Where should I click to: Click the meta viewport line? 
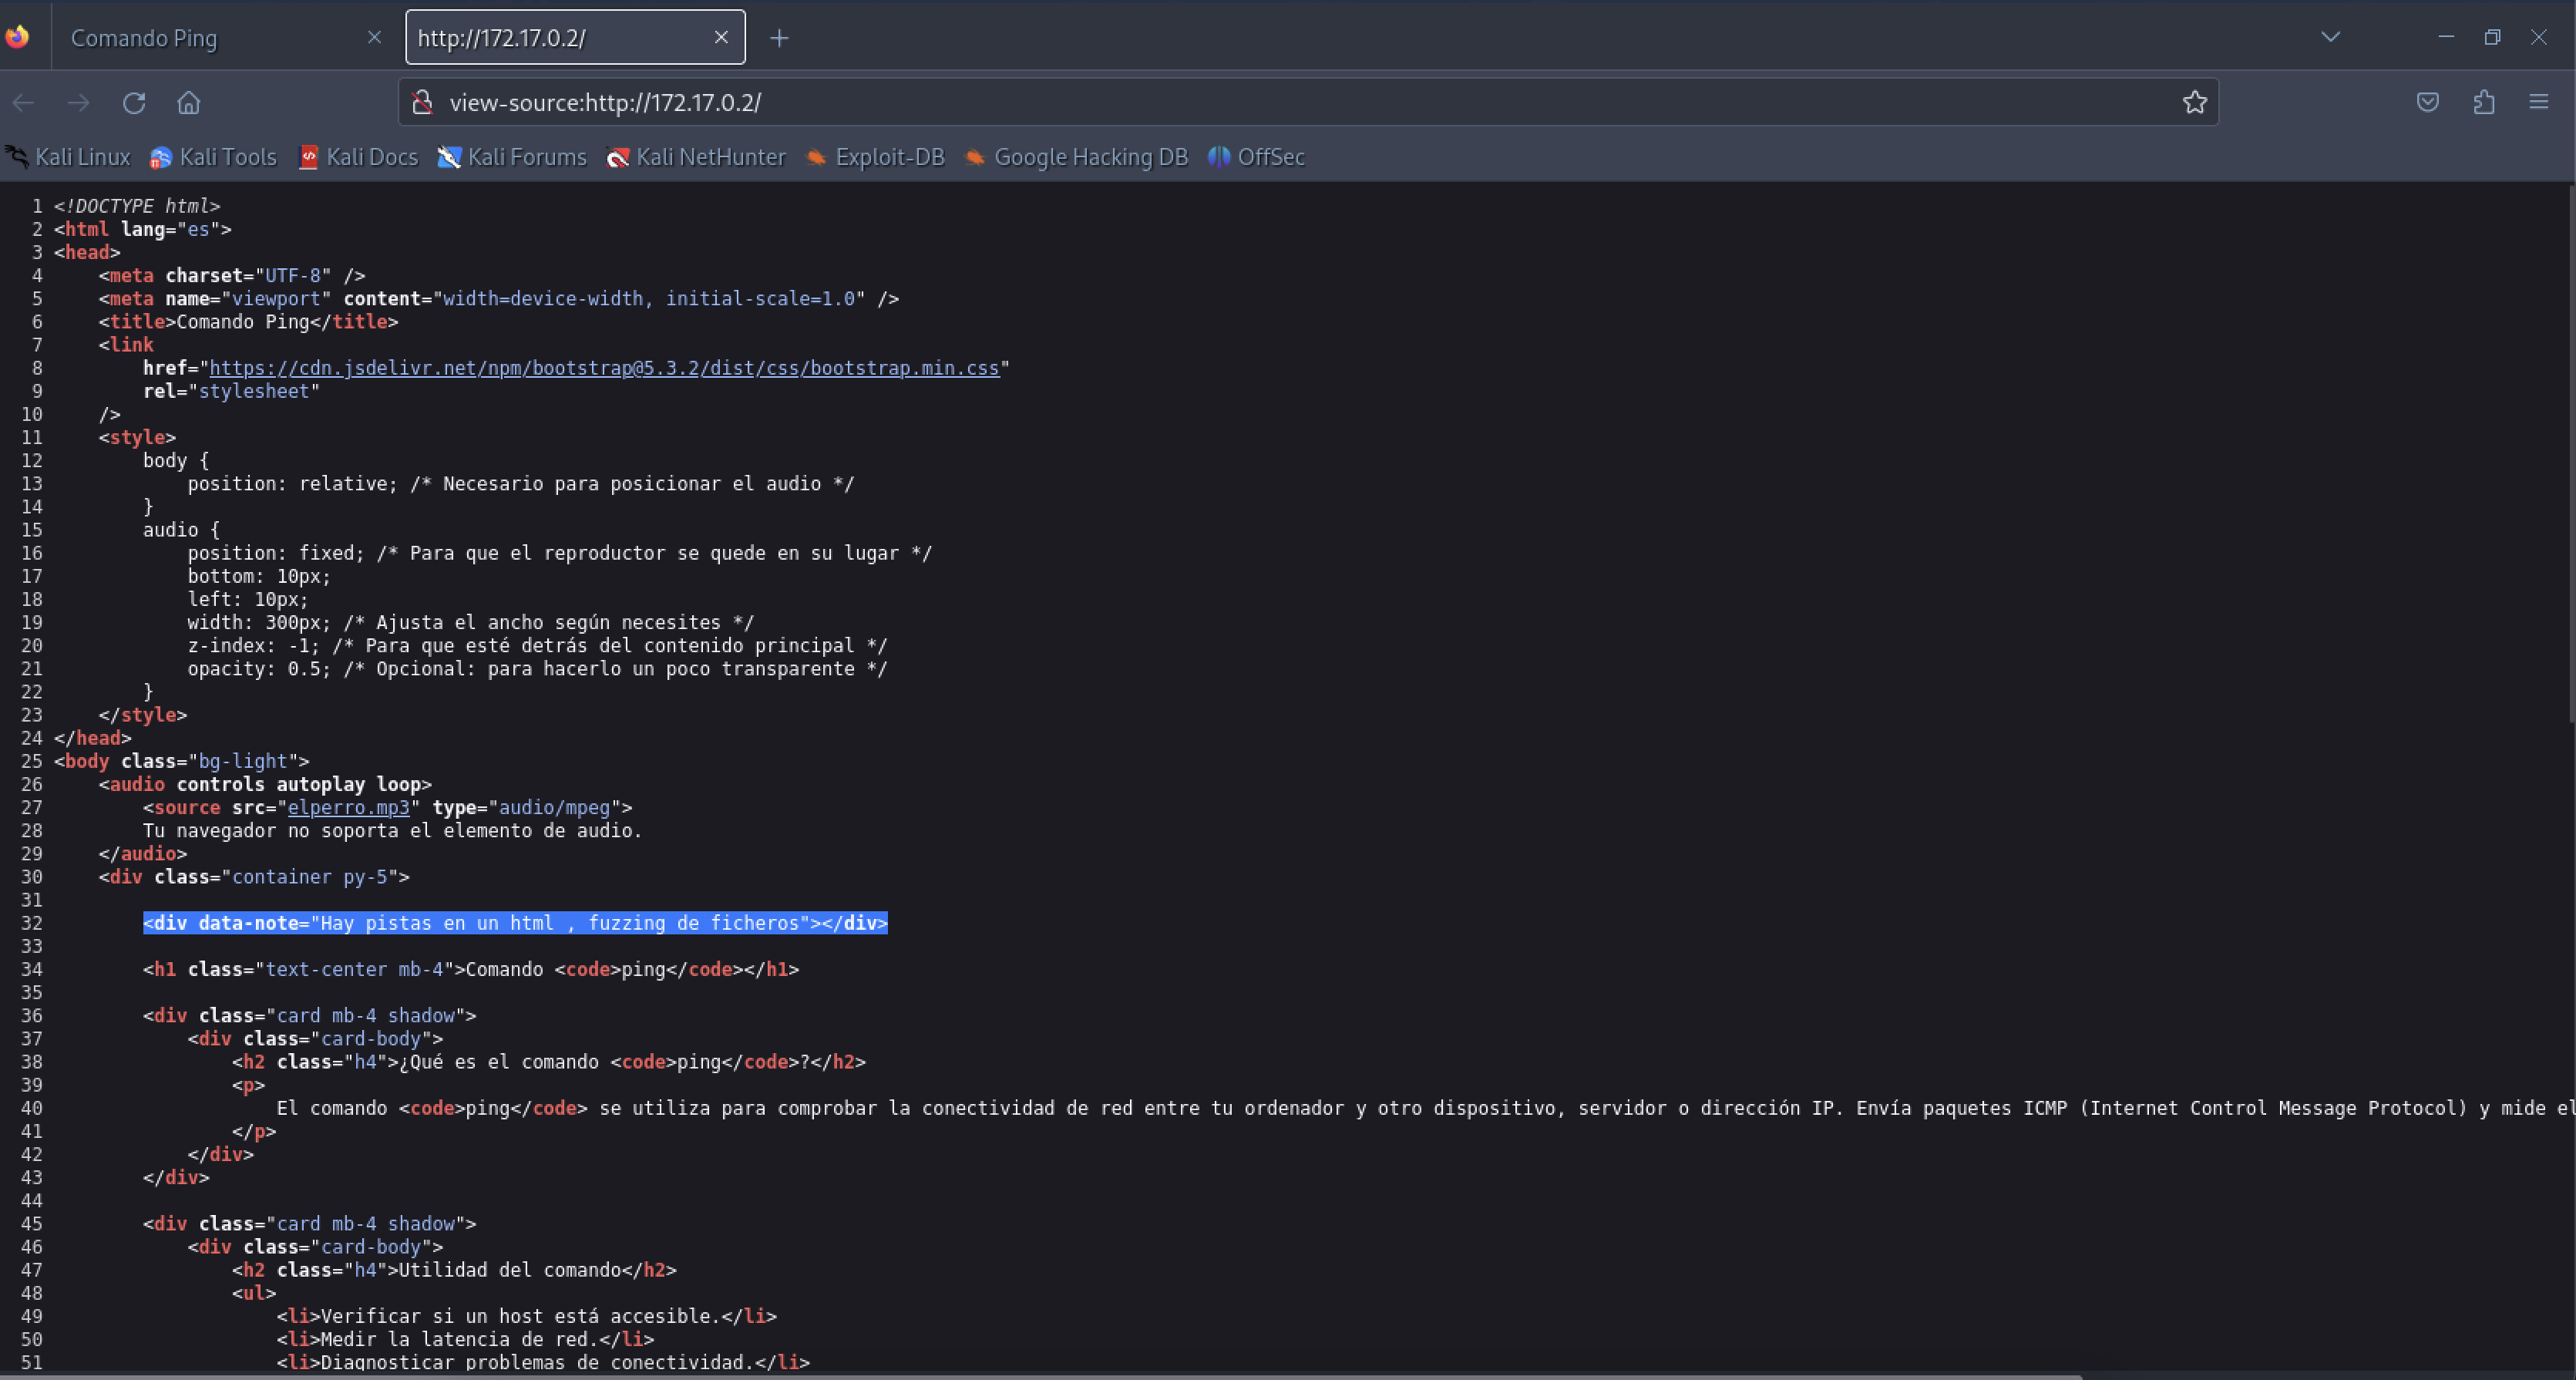pyautogui.click(x=499, y=299)
